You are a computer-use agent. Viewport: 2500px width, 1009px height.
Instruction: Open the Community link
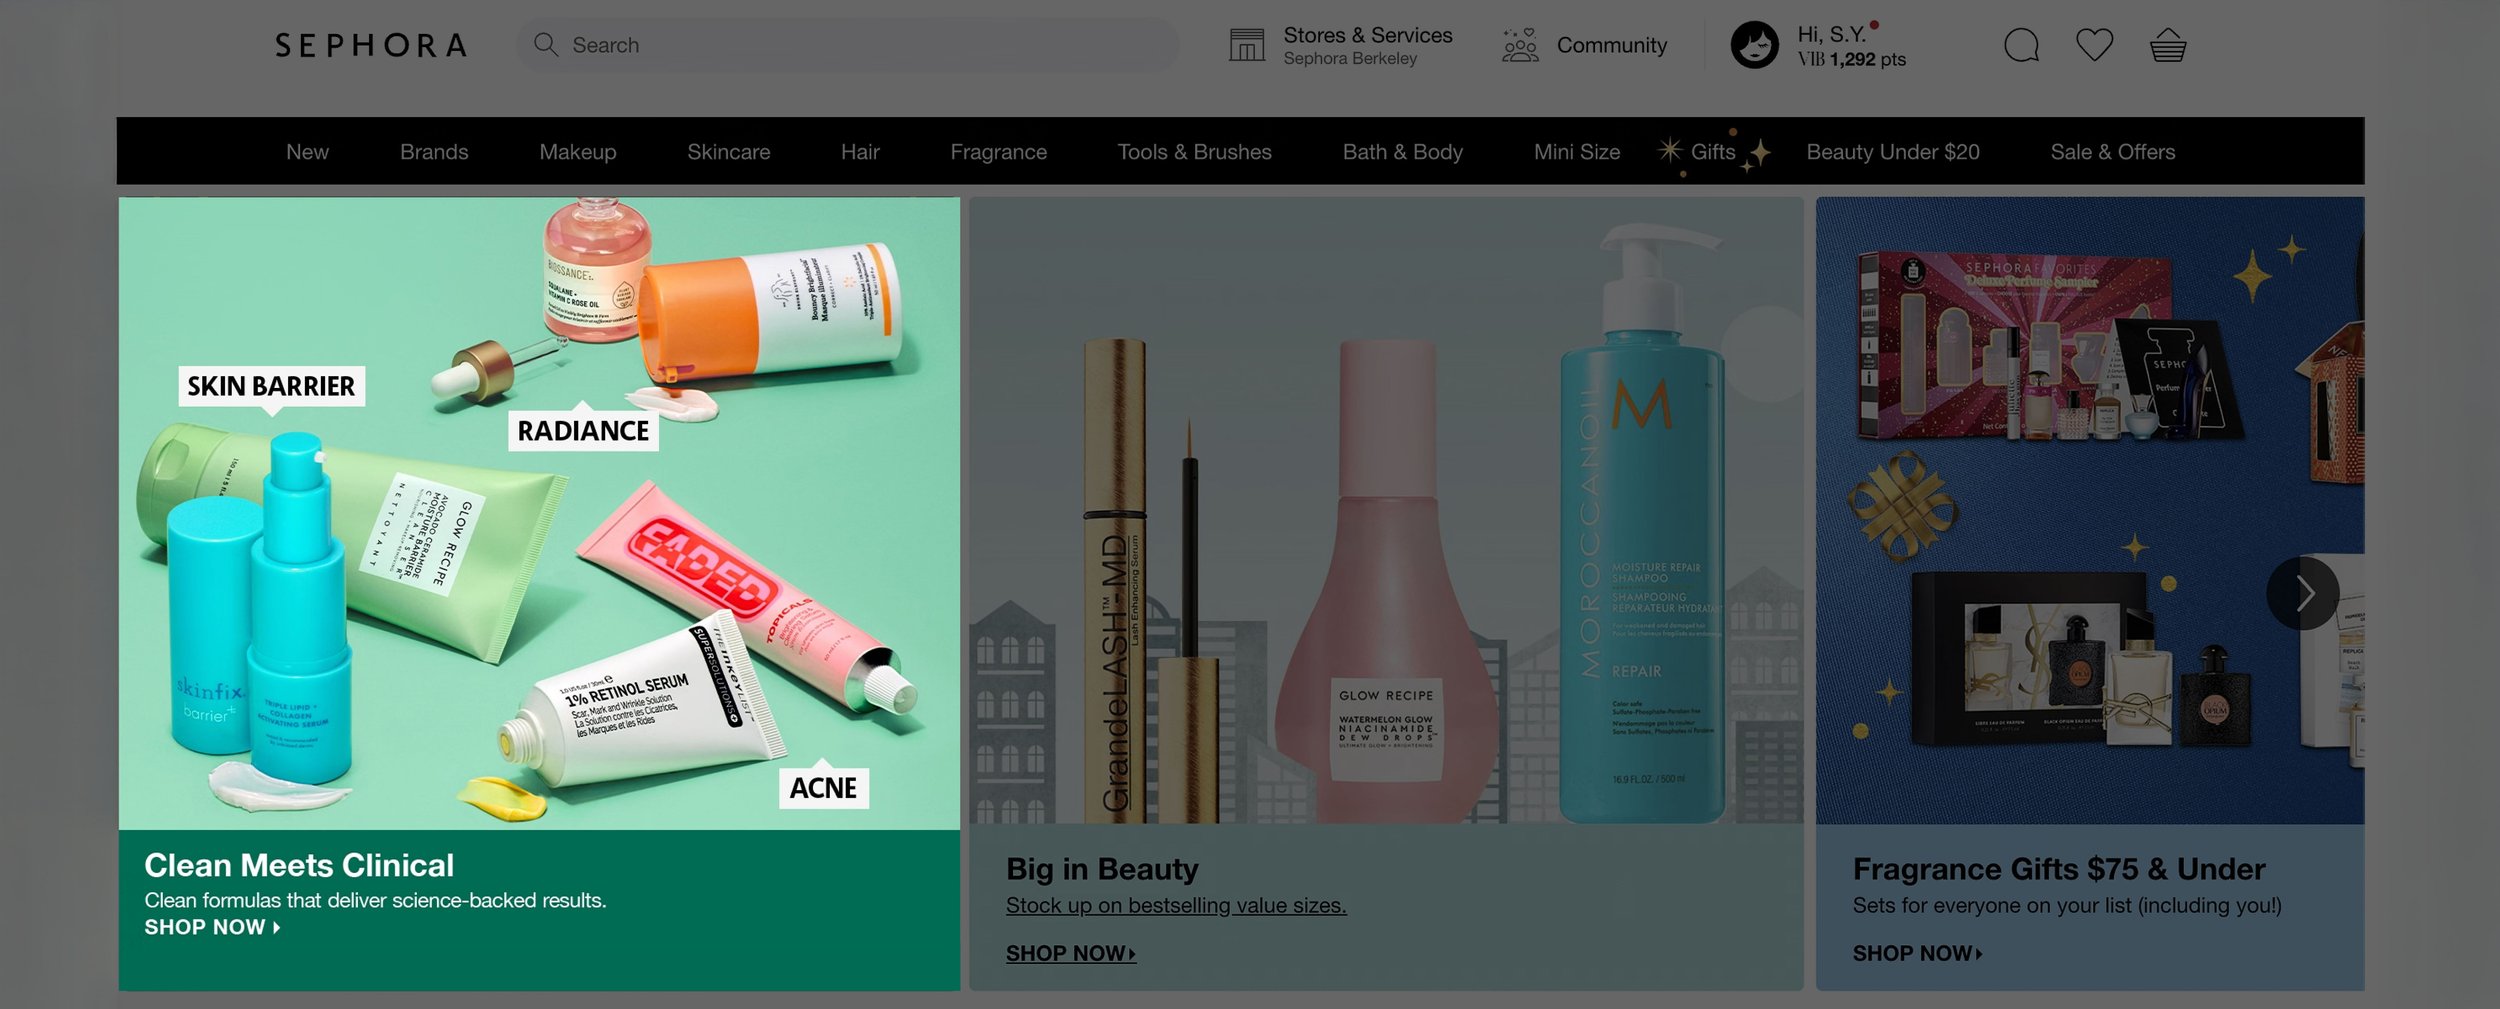click(1611, 45)
